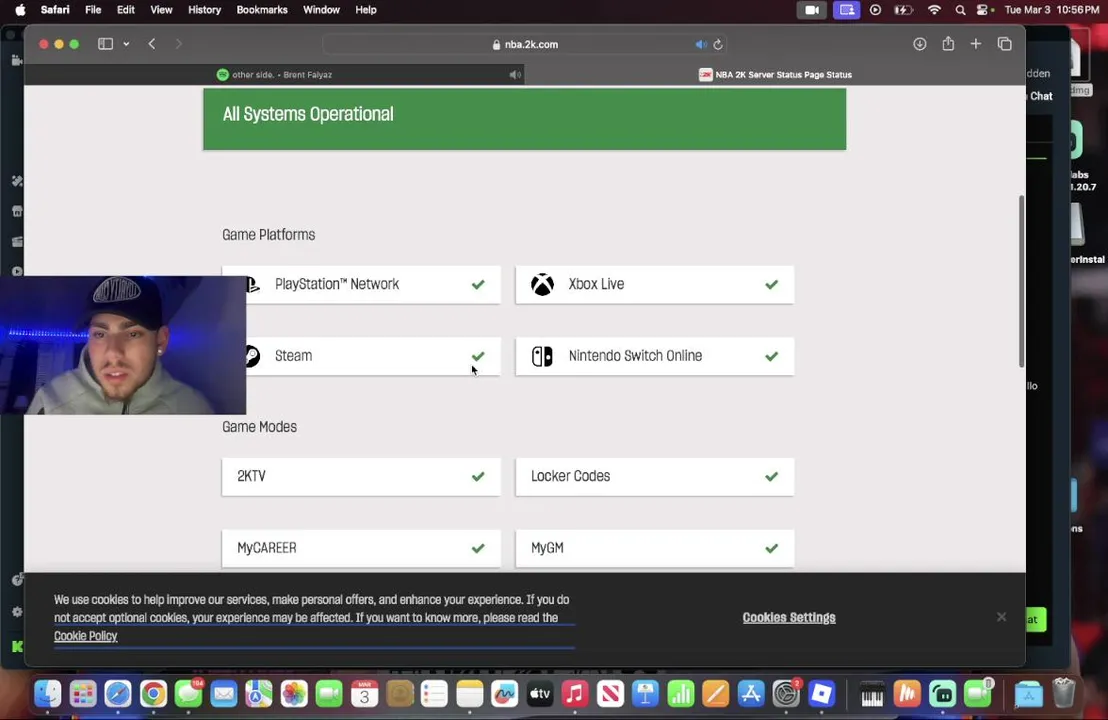
Task: Open the Apple menu
Action: [20, 10]
